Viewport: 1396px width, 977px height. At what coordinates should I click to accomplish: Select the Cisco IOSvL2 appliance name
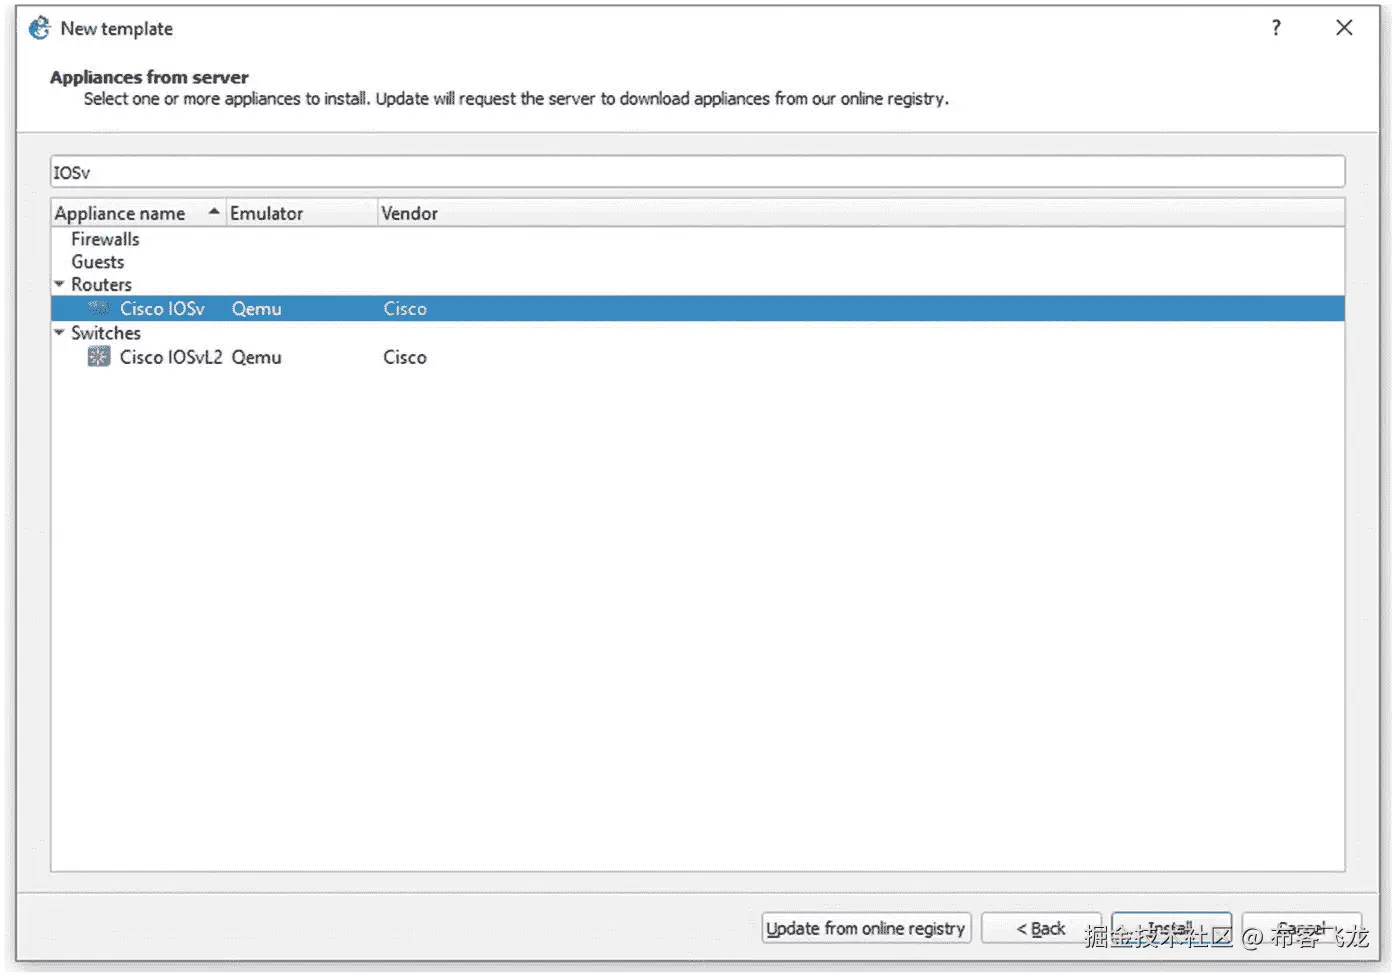[x=171, y=357]
